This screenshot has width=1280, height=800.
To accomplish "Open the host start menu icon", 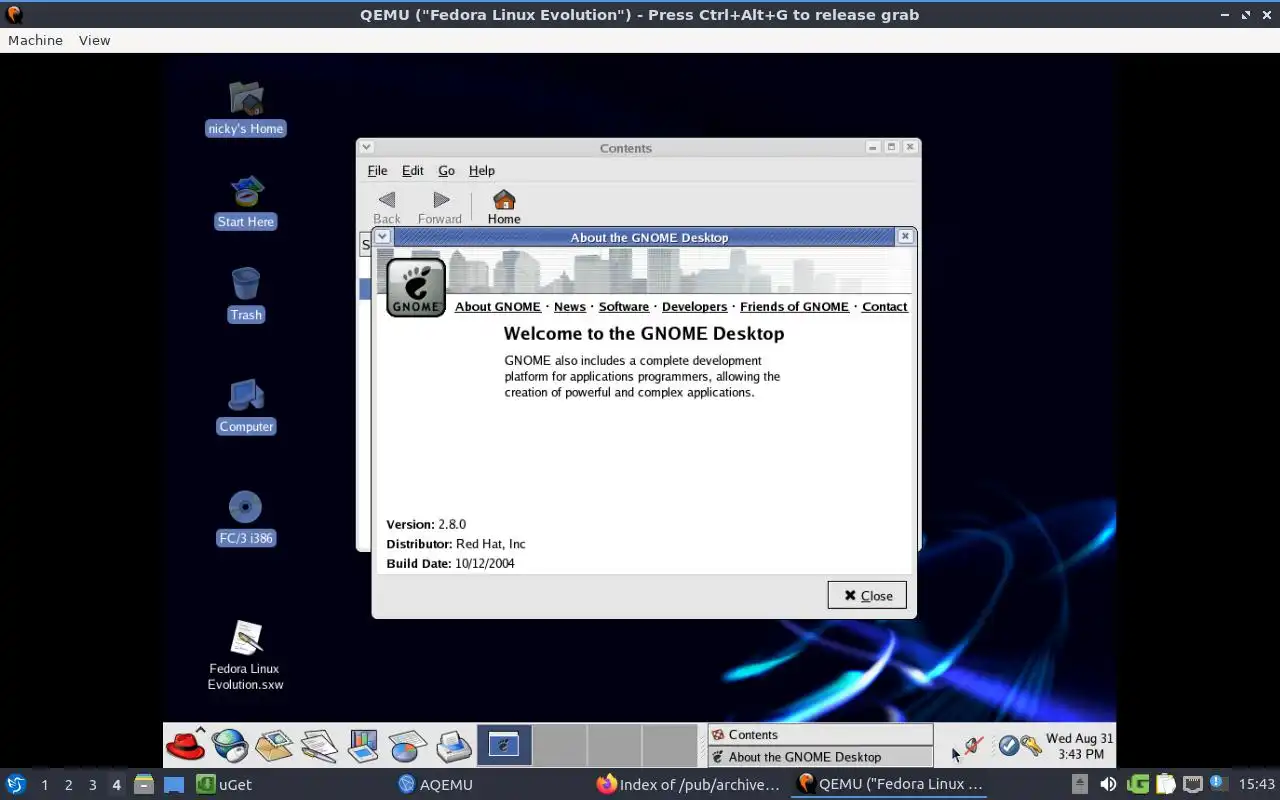I will (x=15, y=784).
